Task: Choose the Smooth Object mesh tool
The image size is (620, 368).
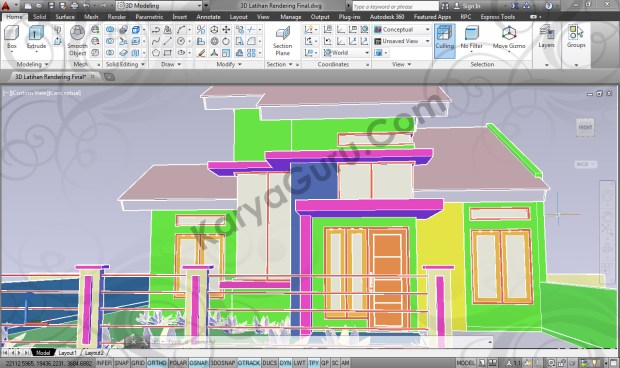Action: coord(77,40)
